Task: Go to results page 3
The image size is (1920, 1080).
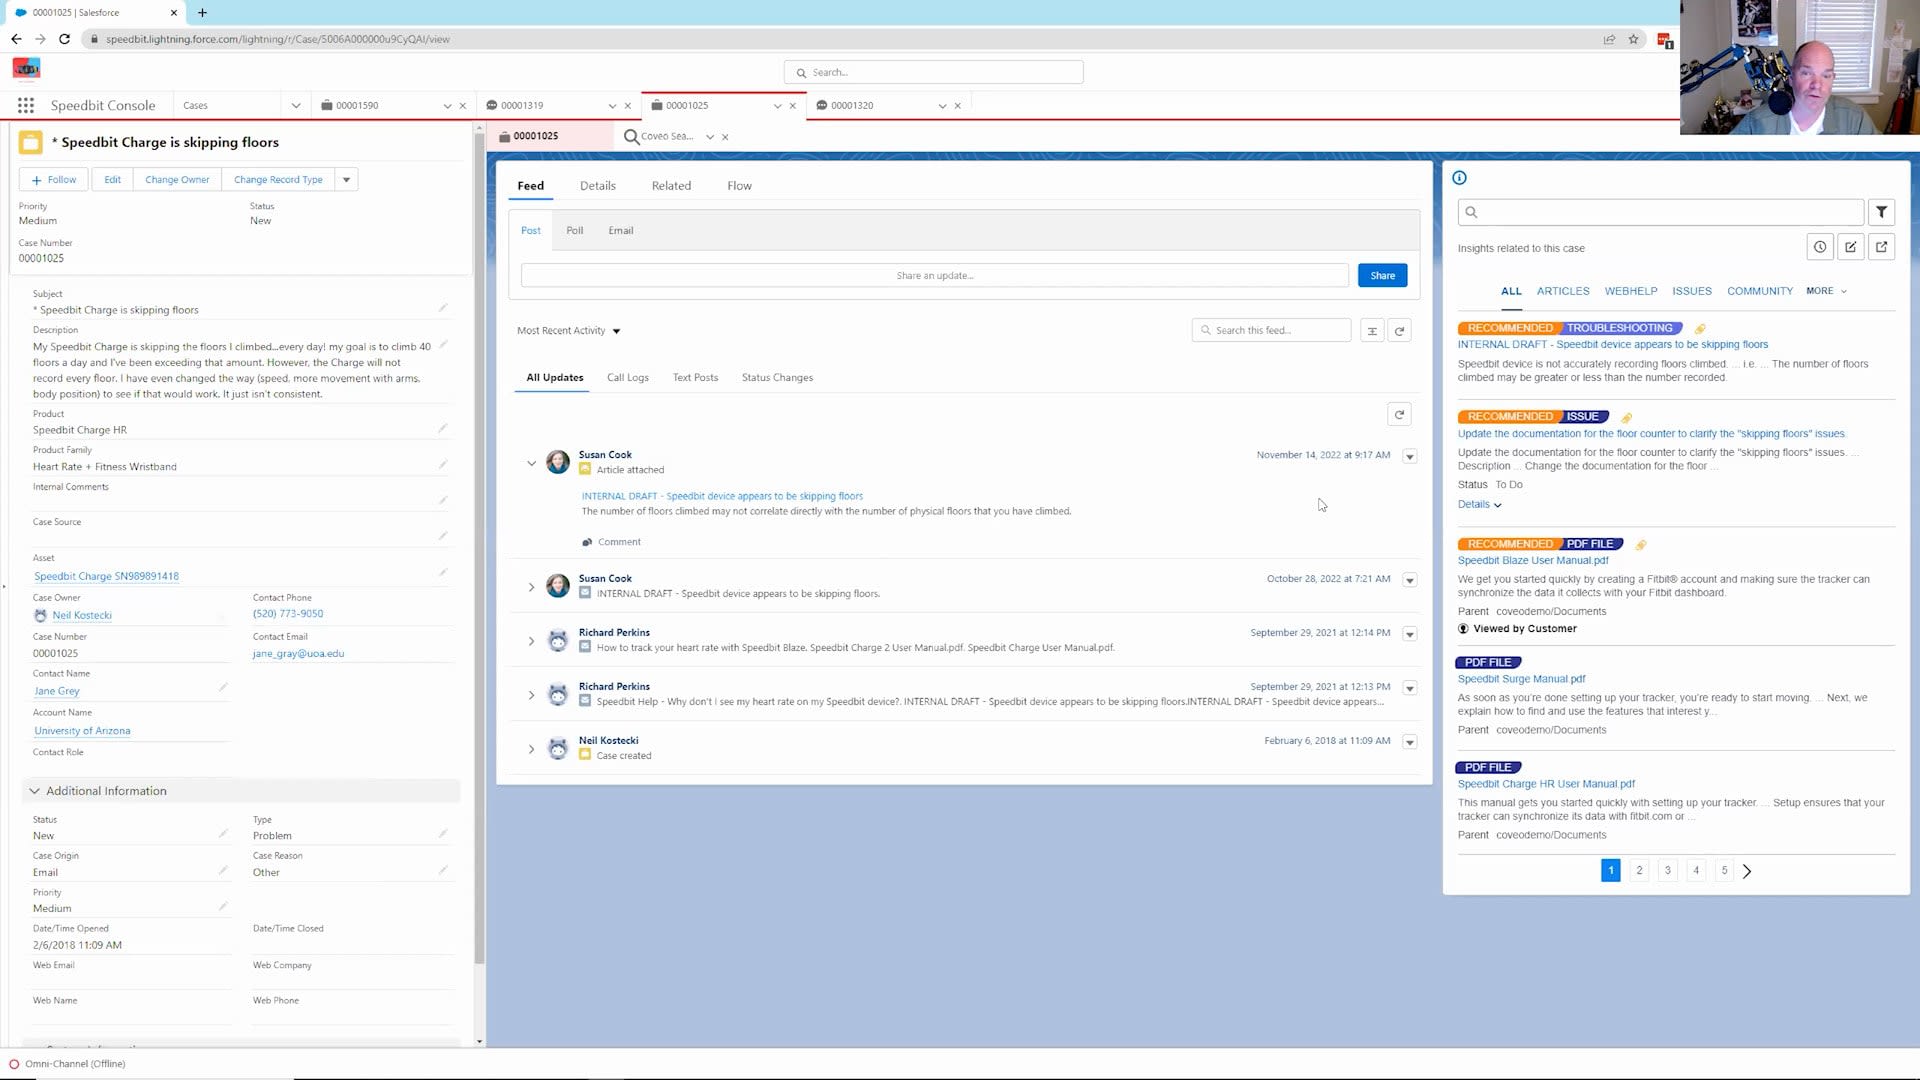Action: coord(1667,871)
